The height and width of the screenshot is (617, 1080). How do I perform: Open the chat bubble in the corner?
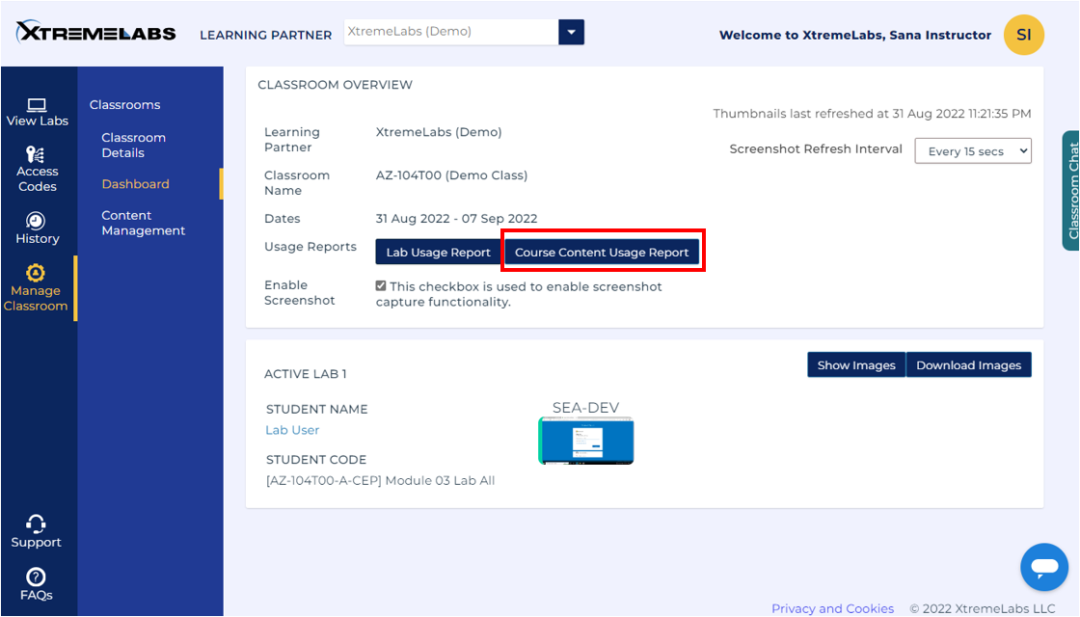[1044, 567]
